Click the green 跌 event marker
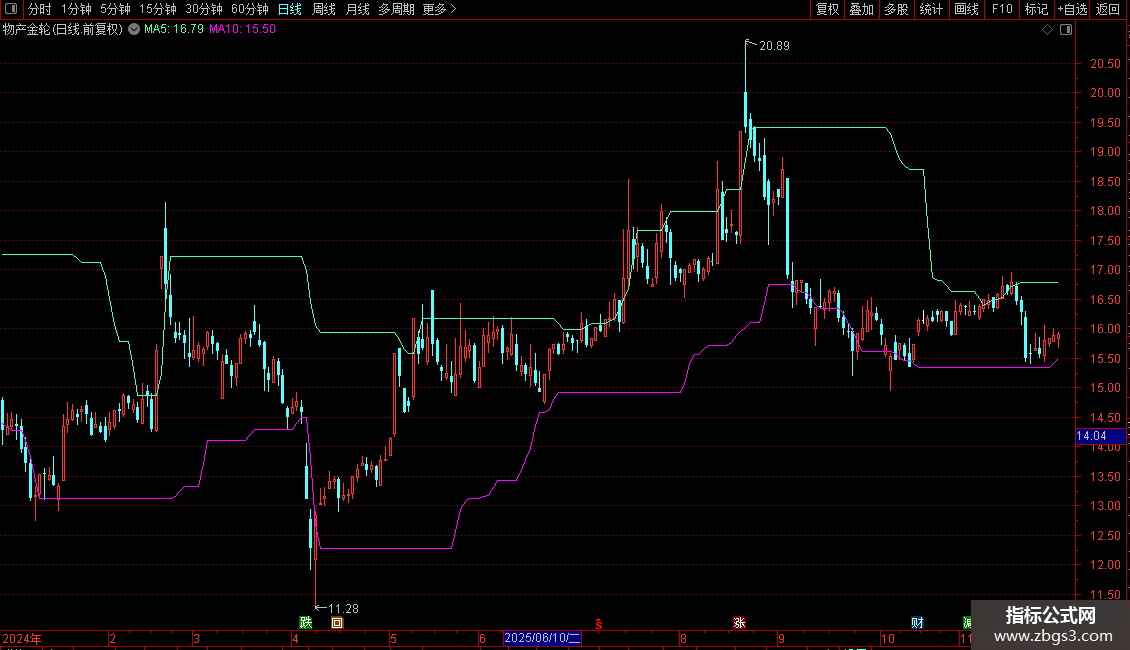Viewport: 1130px width, 650px height. 306,623
